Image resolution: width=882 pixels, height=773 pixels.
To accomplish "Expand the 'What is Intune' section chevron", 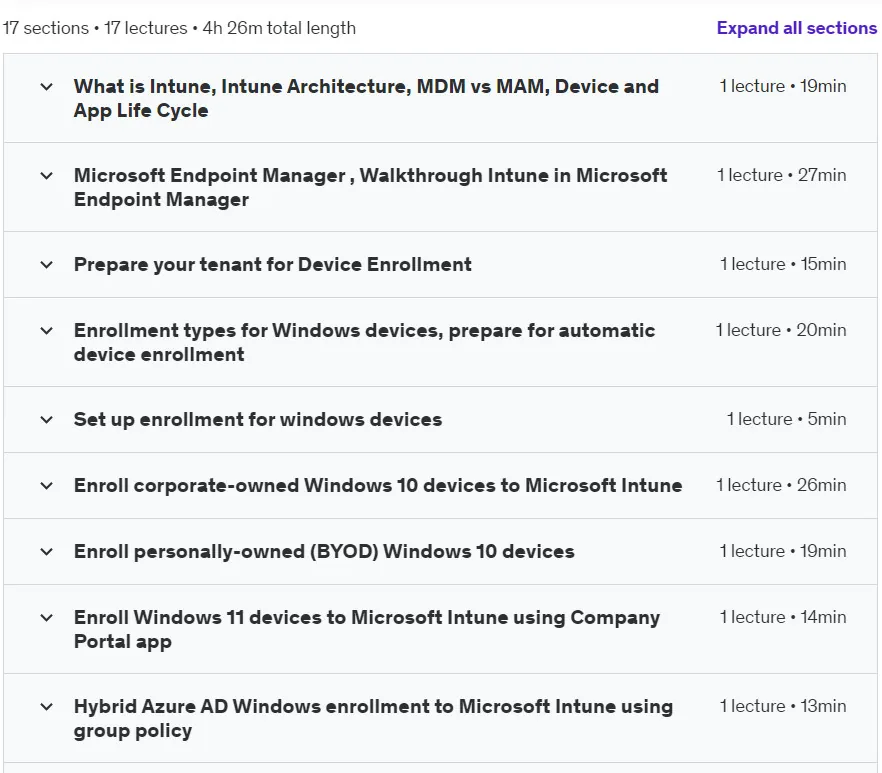I will pyautogui.click(x=47, y=87).
